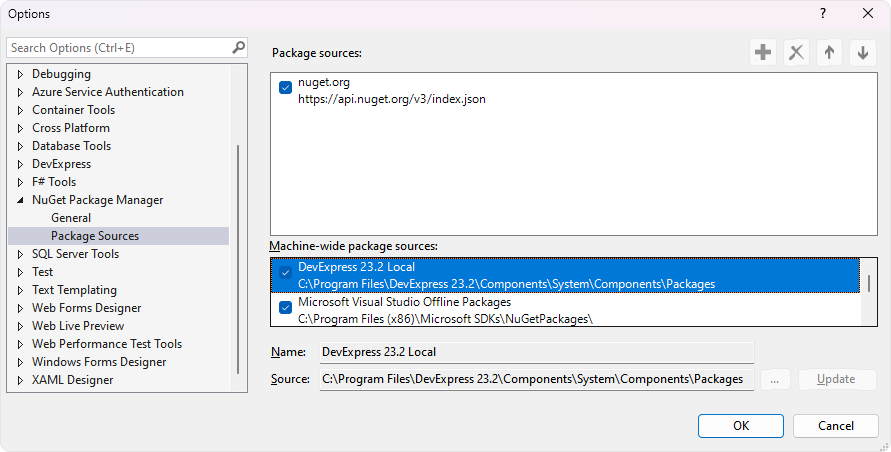Expand the F# Tools node
This screenshot has height=452, width=891.
point(20,182)
